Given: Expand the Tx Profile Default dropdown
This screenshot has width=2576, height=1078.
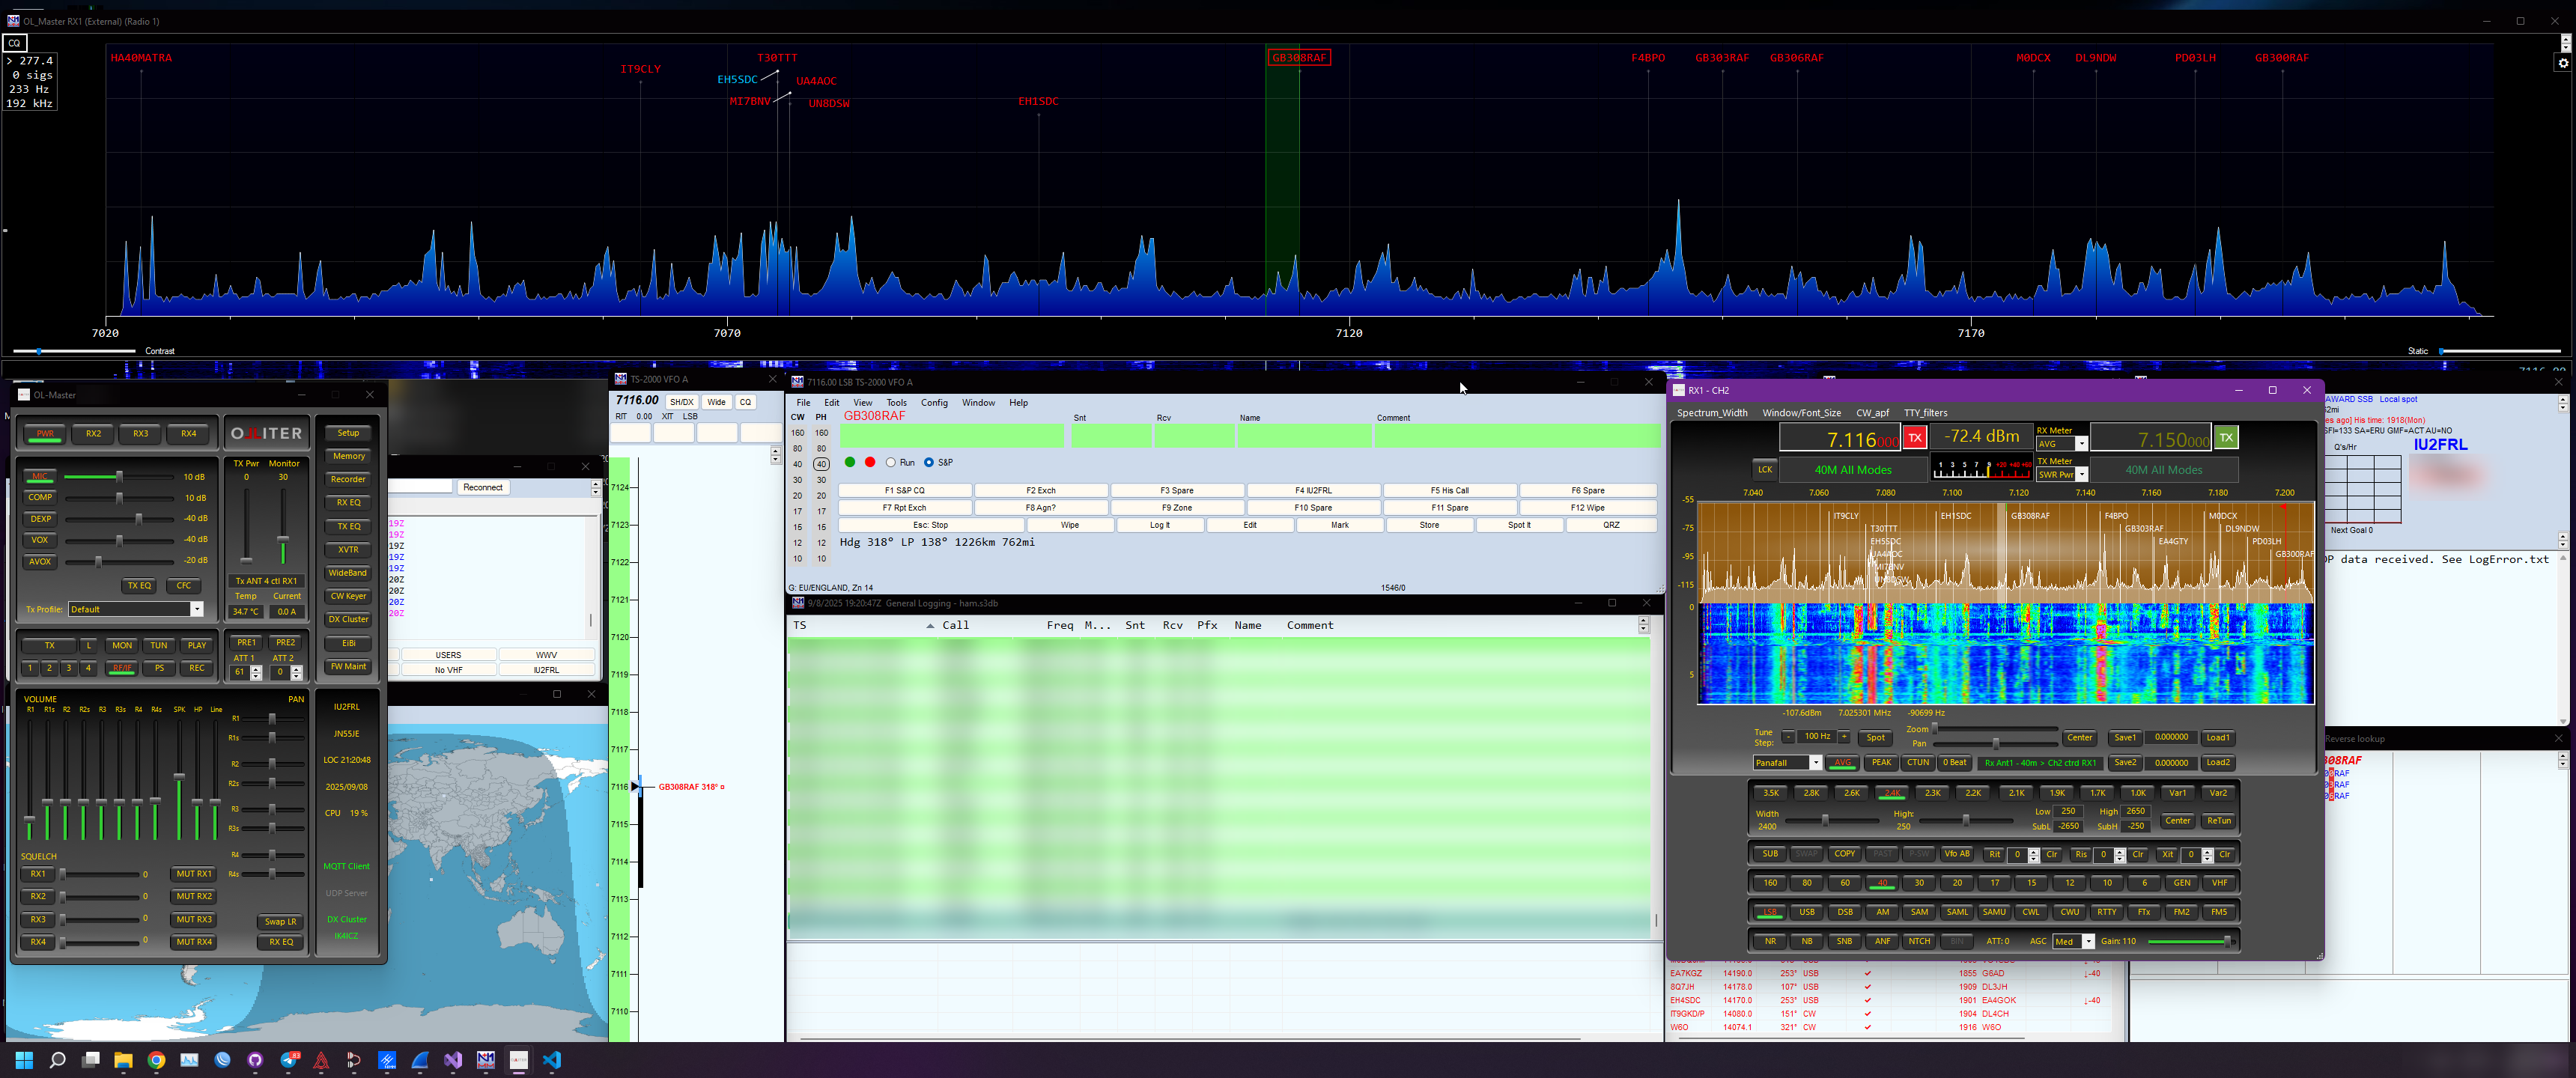Looking at the screenshot, I should (196, 609).
